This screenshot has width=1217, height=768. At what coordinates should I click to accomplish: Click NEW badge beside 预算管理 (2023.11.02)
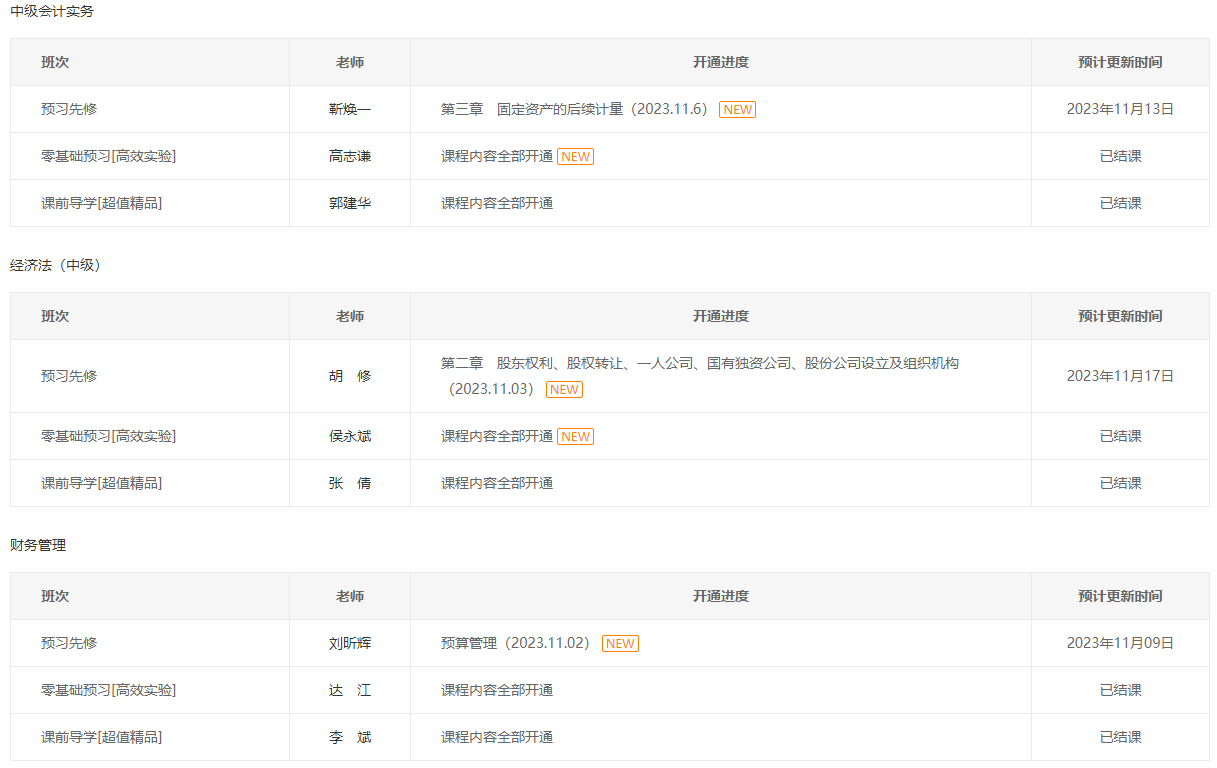[620, 644]
